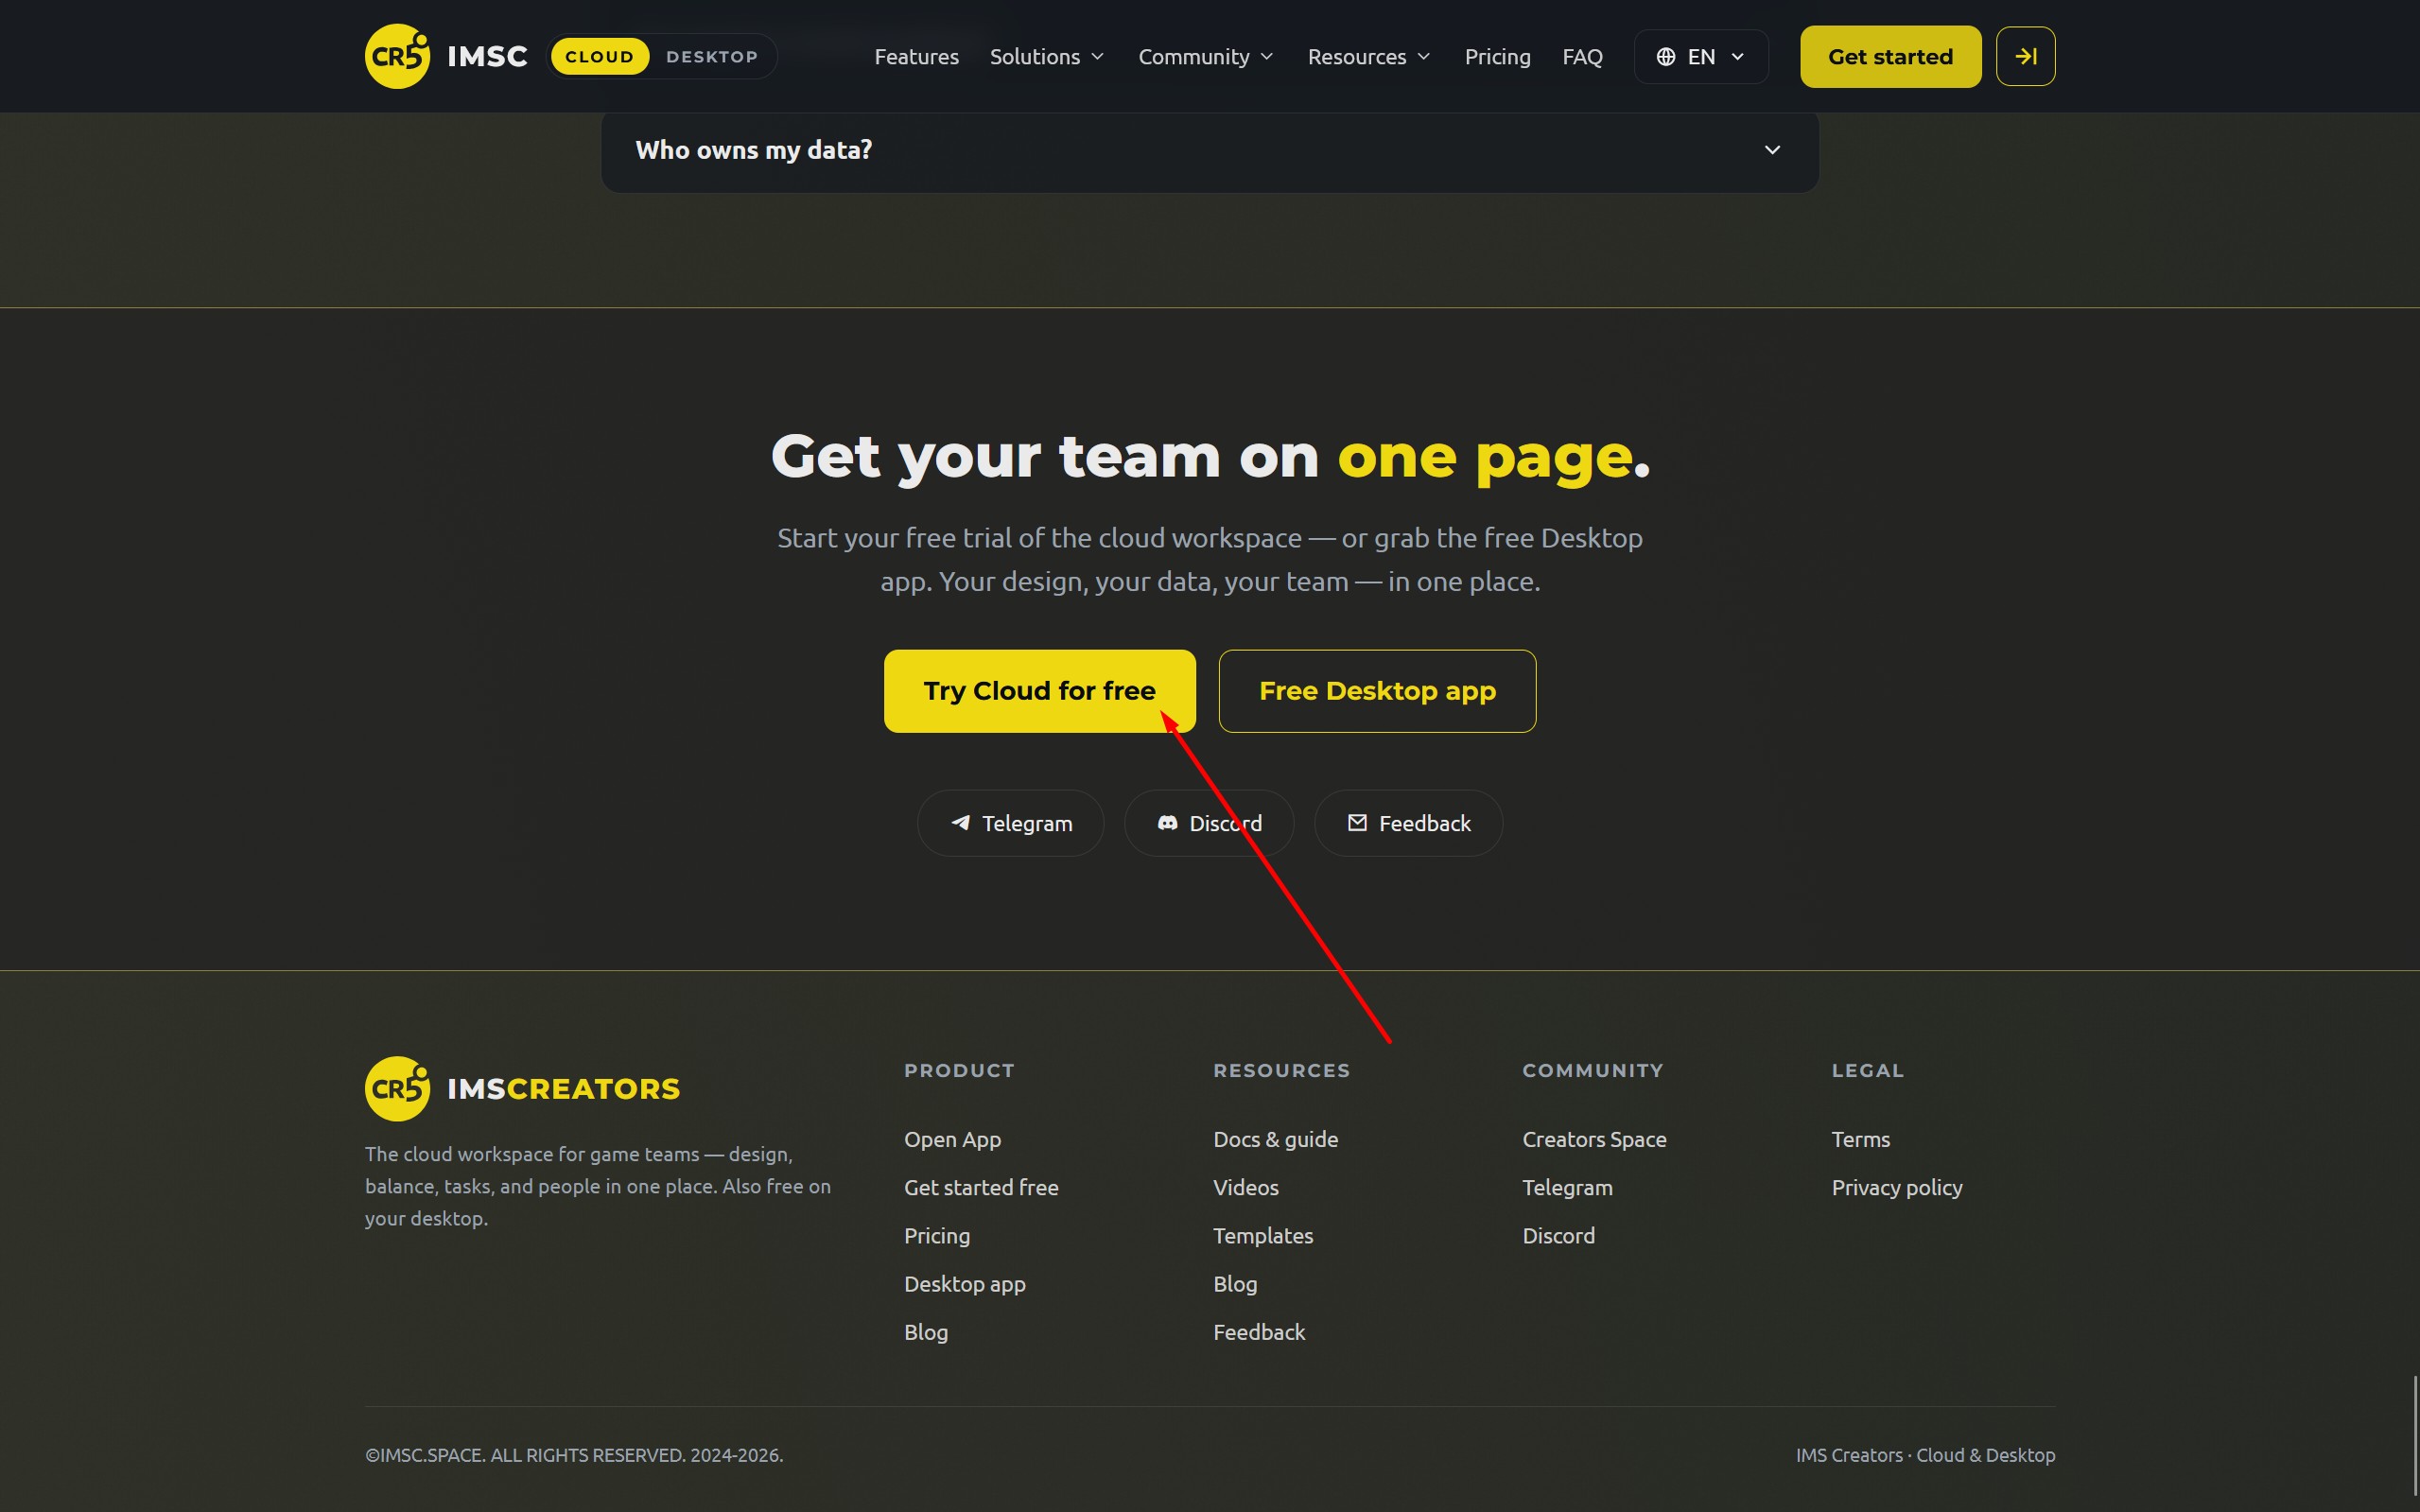Open the EN language selector
Image resolution: width=2420 pixels, height=1512 pixels.
pos(1700,57)
